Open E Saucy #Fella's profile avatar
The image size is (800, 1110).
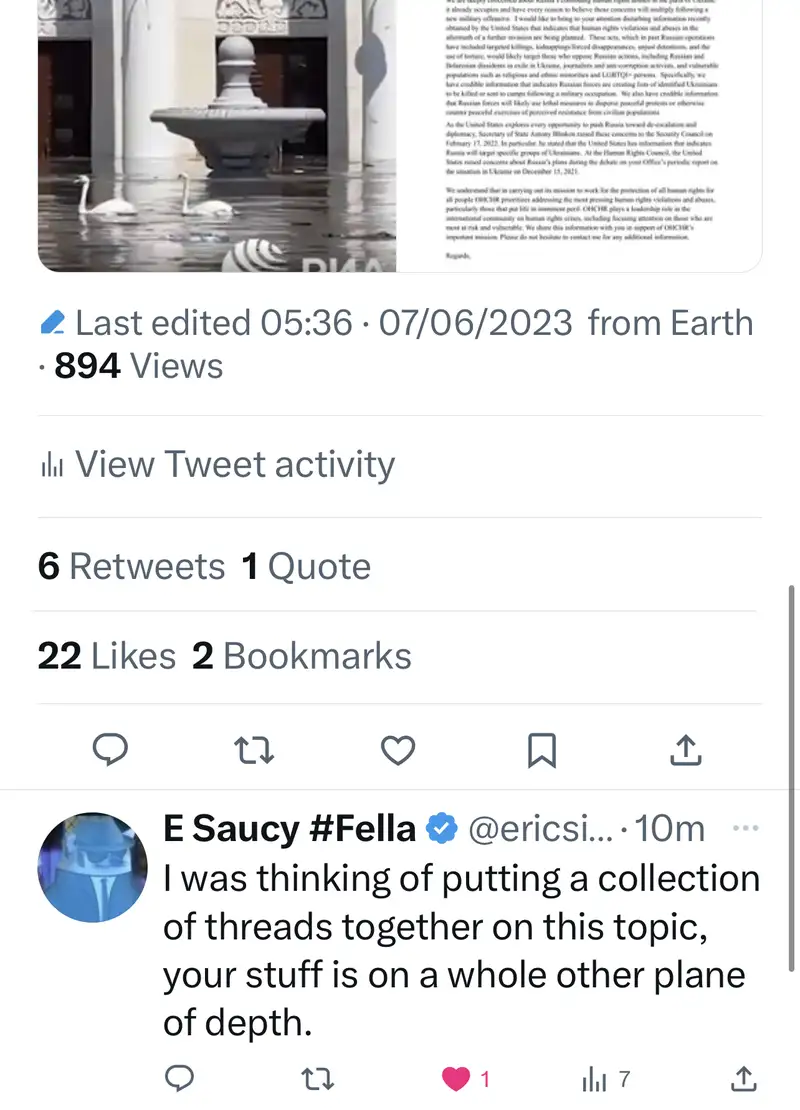[x=92, y=867]
